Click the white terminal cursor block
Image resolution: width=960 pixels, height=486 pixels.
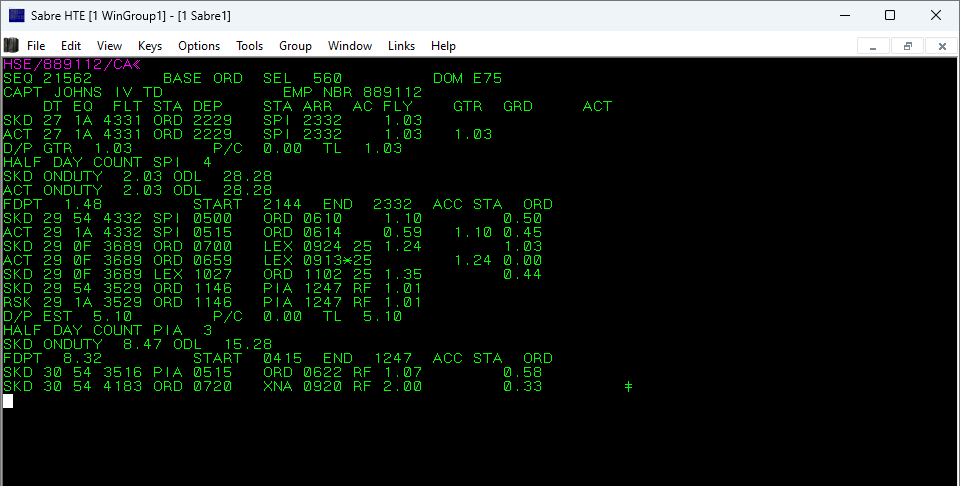coord(8,402)
